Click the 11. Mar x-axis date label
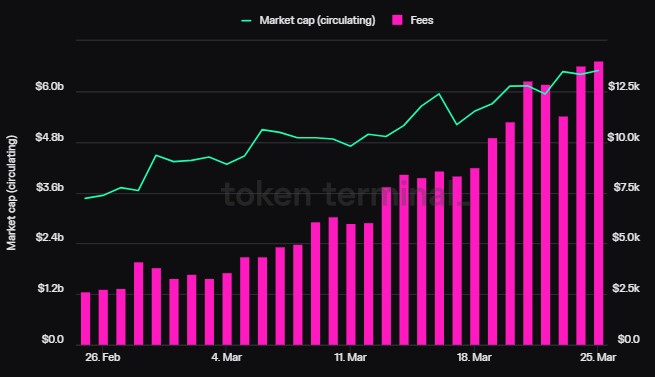 (x=350, y=357)
